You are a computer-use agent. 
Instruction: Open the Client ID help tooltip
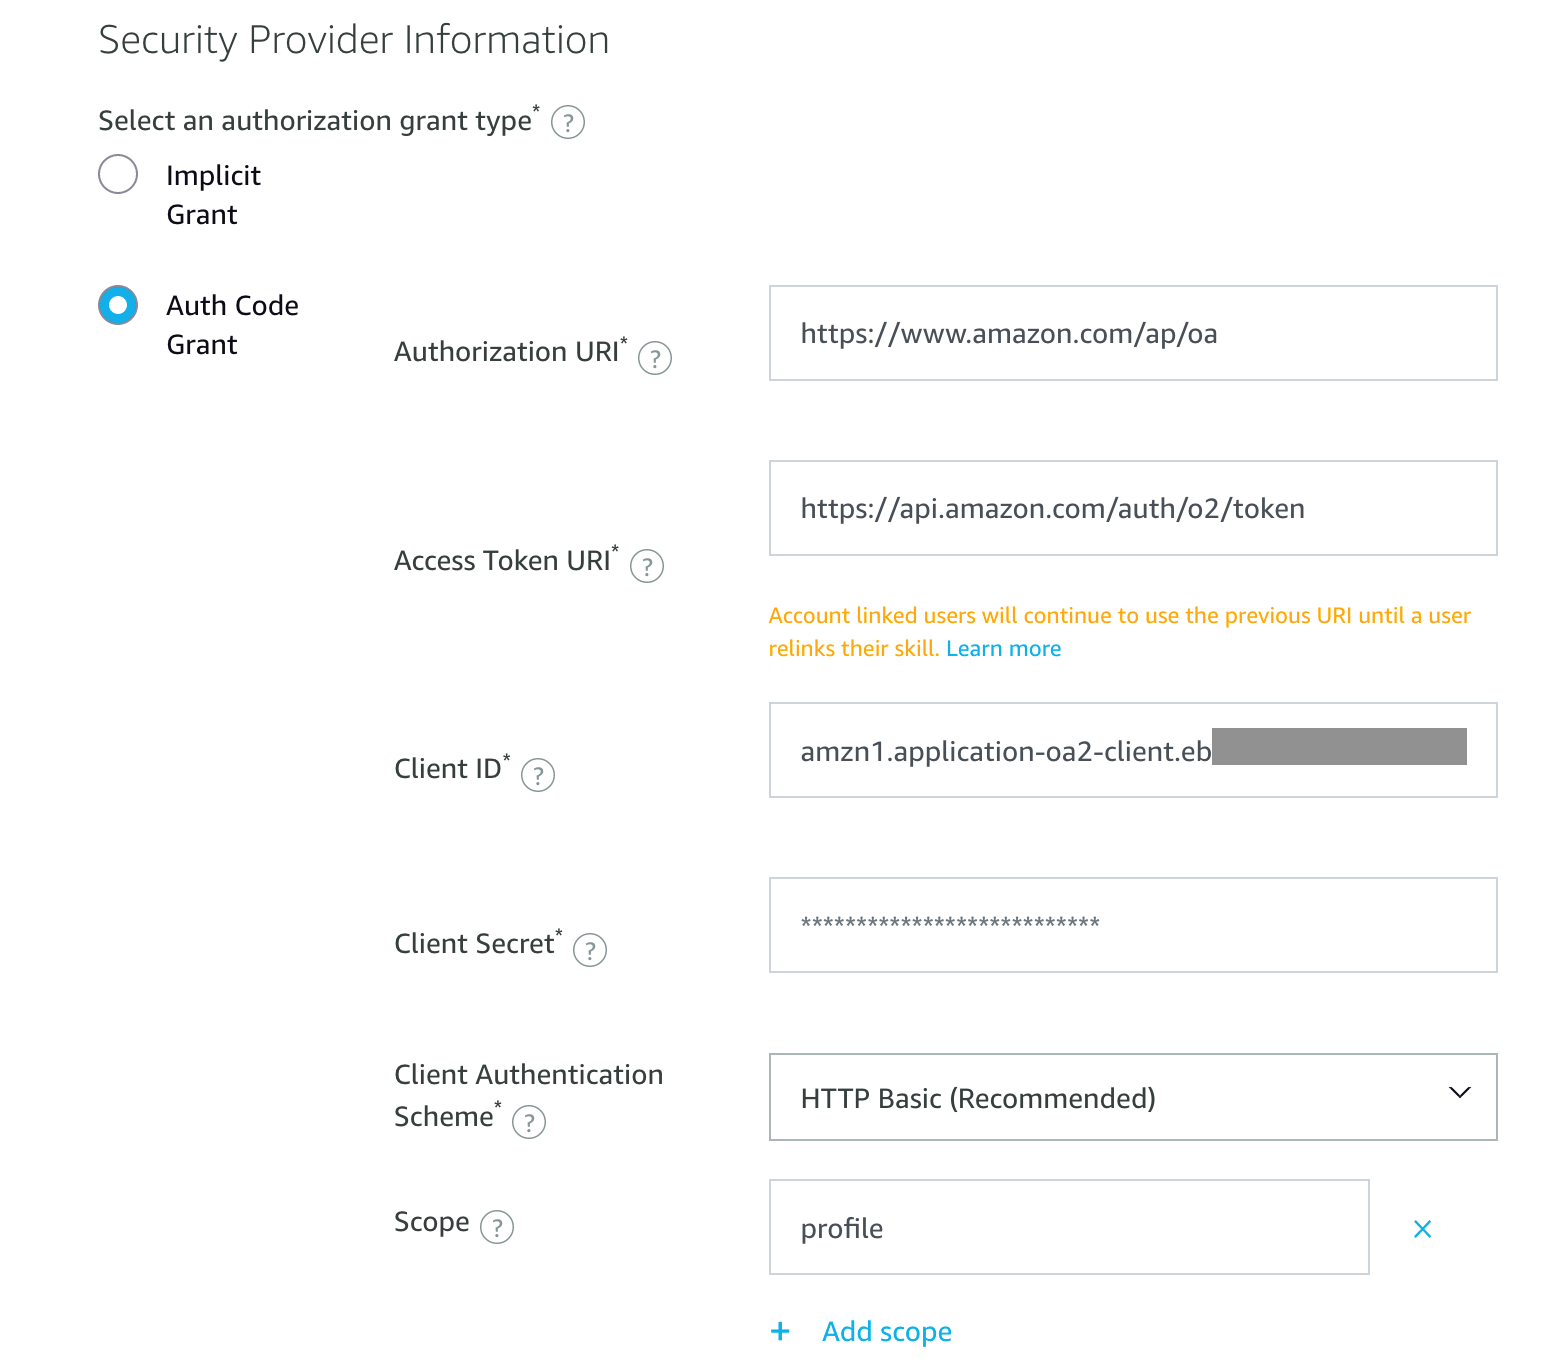pyautogui.click(x=538, y=775)
